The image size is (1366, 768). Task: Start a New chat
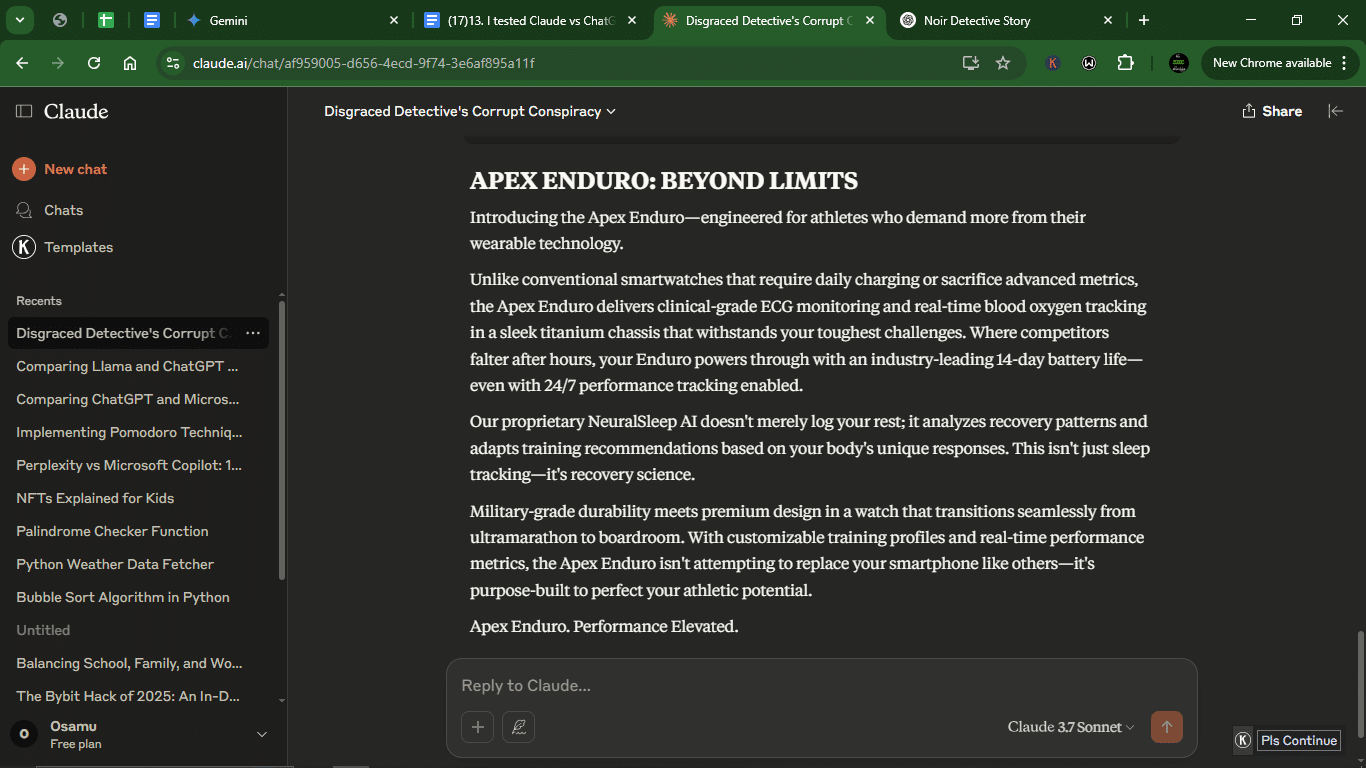[60, 169]
